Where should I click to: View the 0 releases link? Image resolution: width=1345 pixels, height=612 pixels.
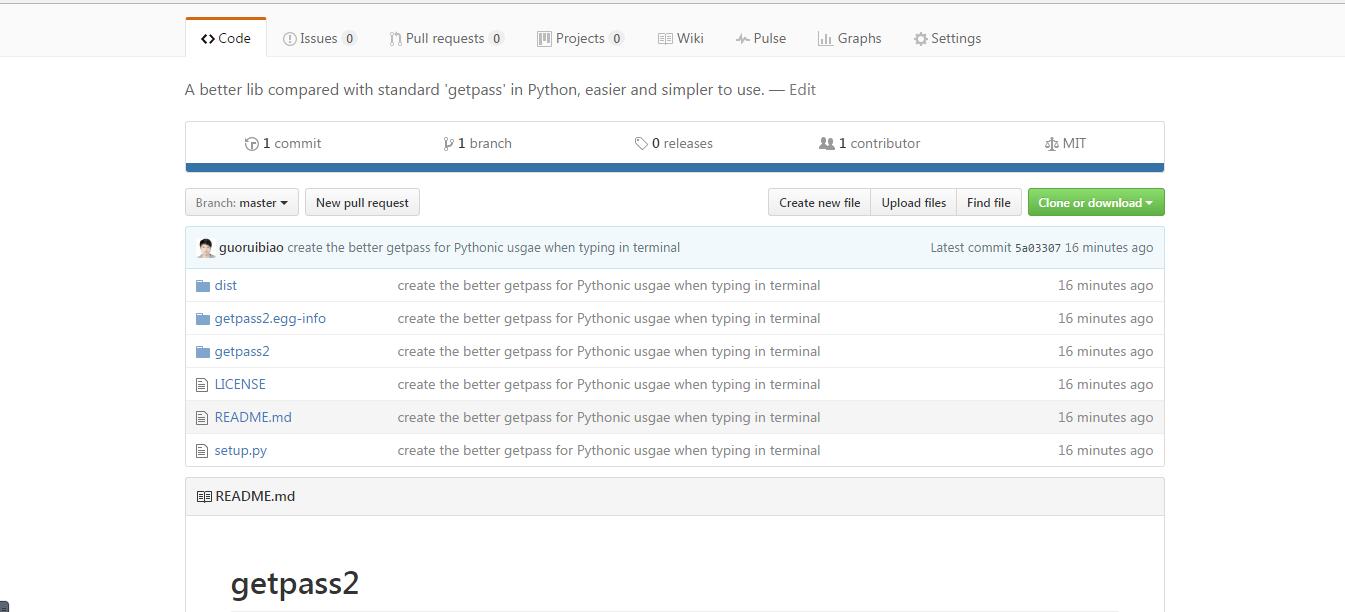click(674, 143)
